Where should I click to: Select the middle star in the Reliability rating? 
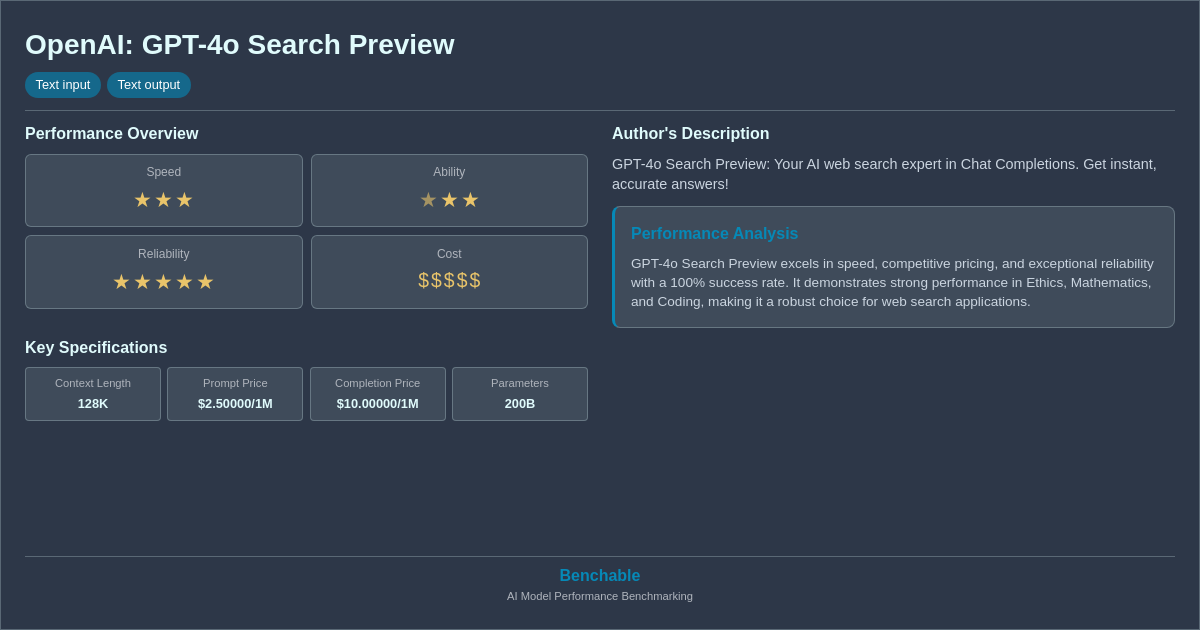(x=163, y=281)
